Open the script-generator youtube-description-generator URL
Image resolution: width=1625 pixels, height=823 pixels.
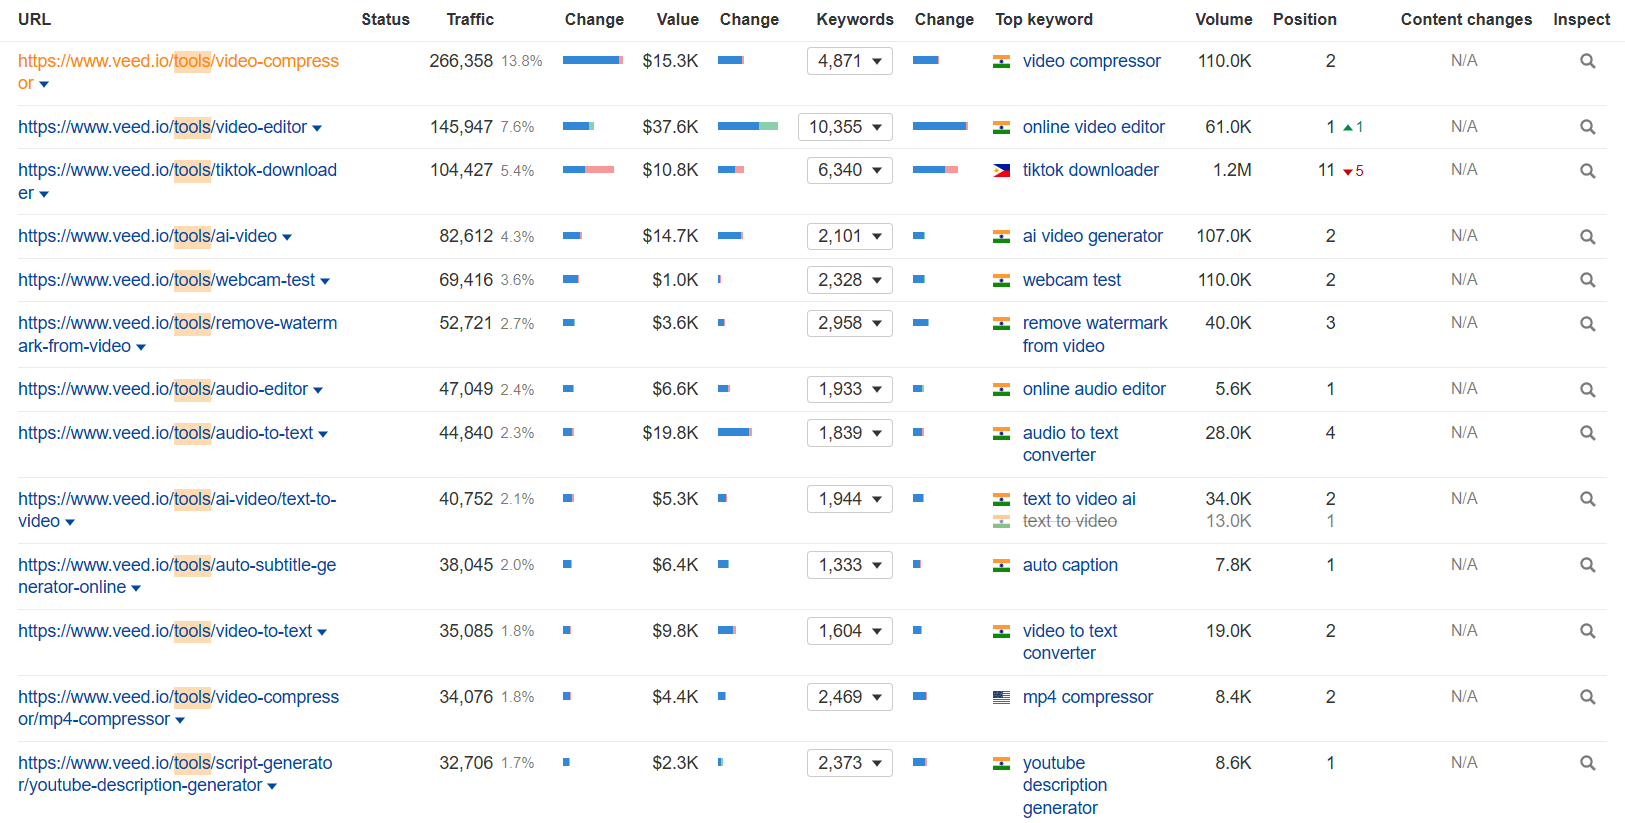[x=175, y=774]
